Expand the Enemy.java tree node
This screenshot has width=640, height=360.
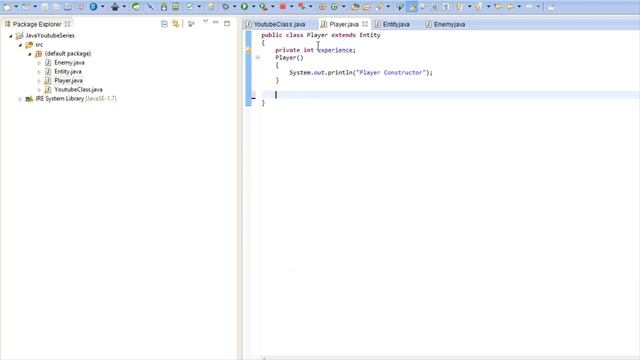click(39, 63)
